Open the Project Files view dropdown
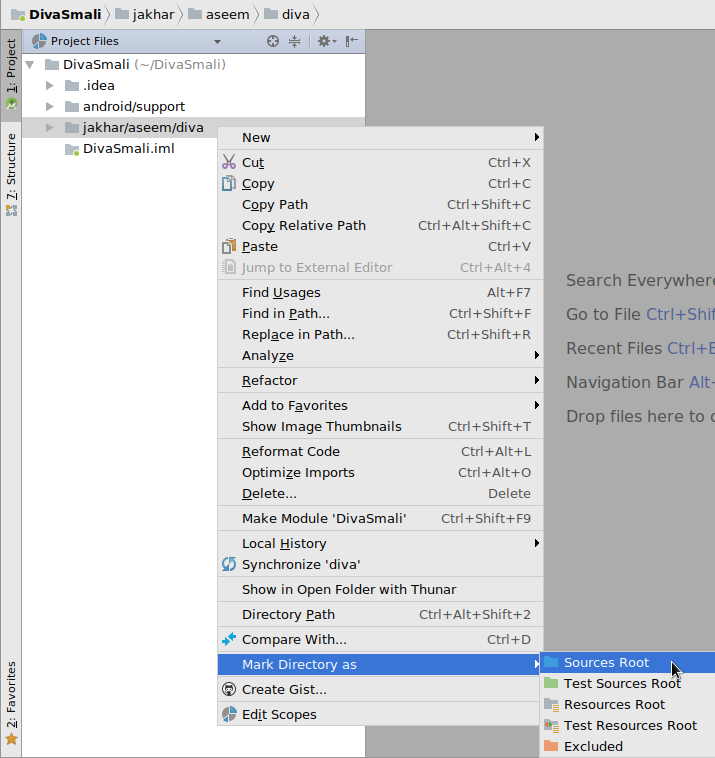 [217, 42]
